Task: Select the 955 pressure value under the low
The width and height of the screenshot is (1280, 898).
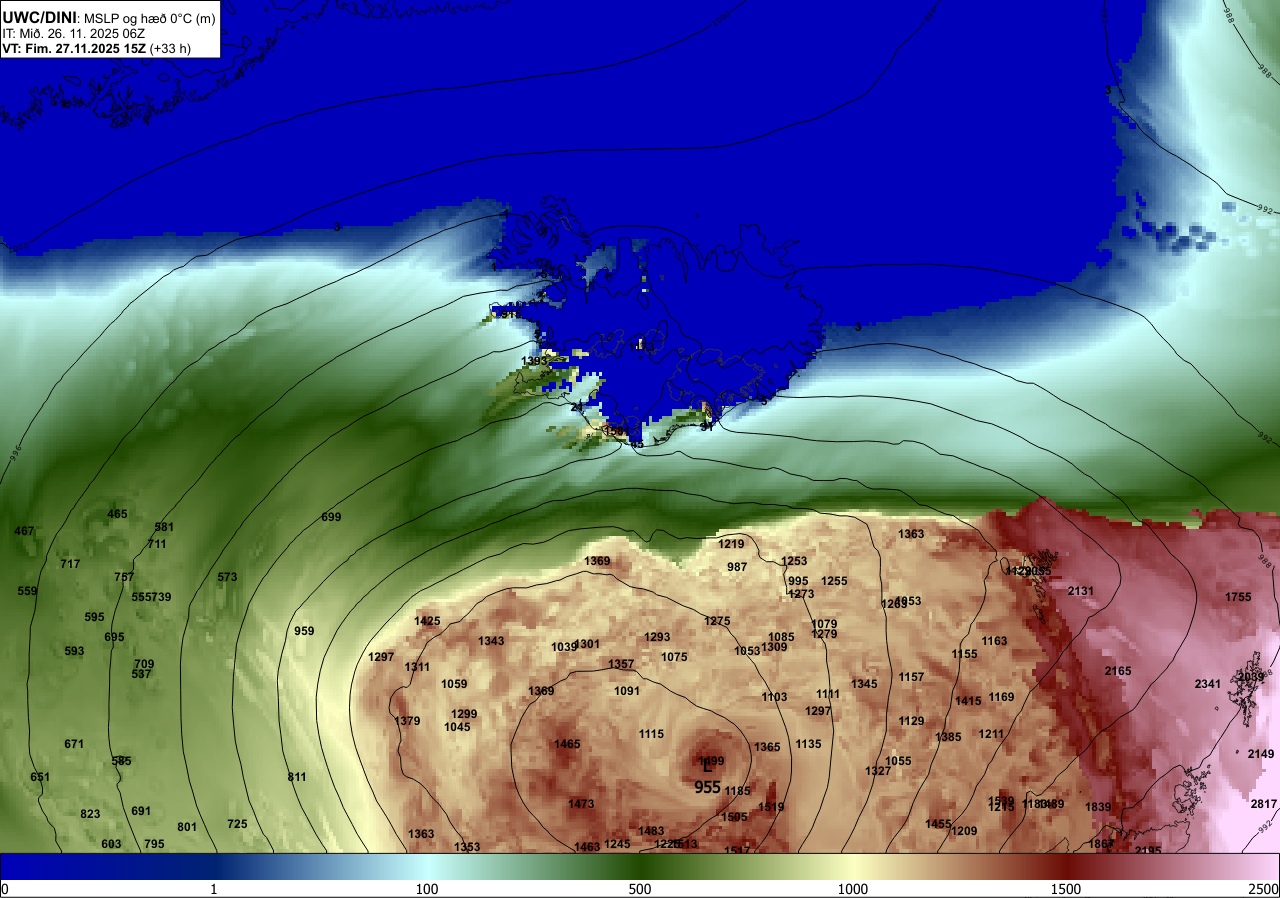Action: (x=707, y=787)
